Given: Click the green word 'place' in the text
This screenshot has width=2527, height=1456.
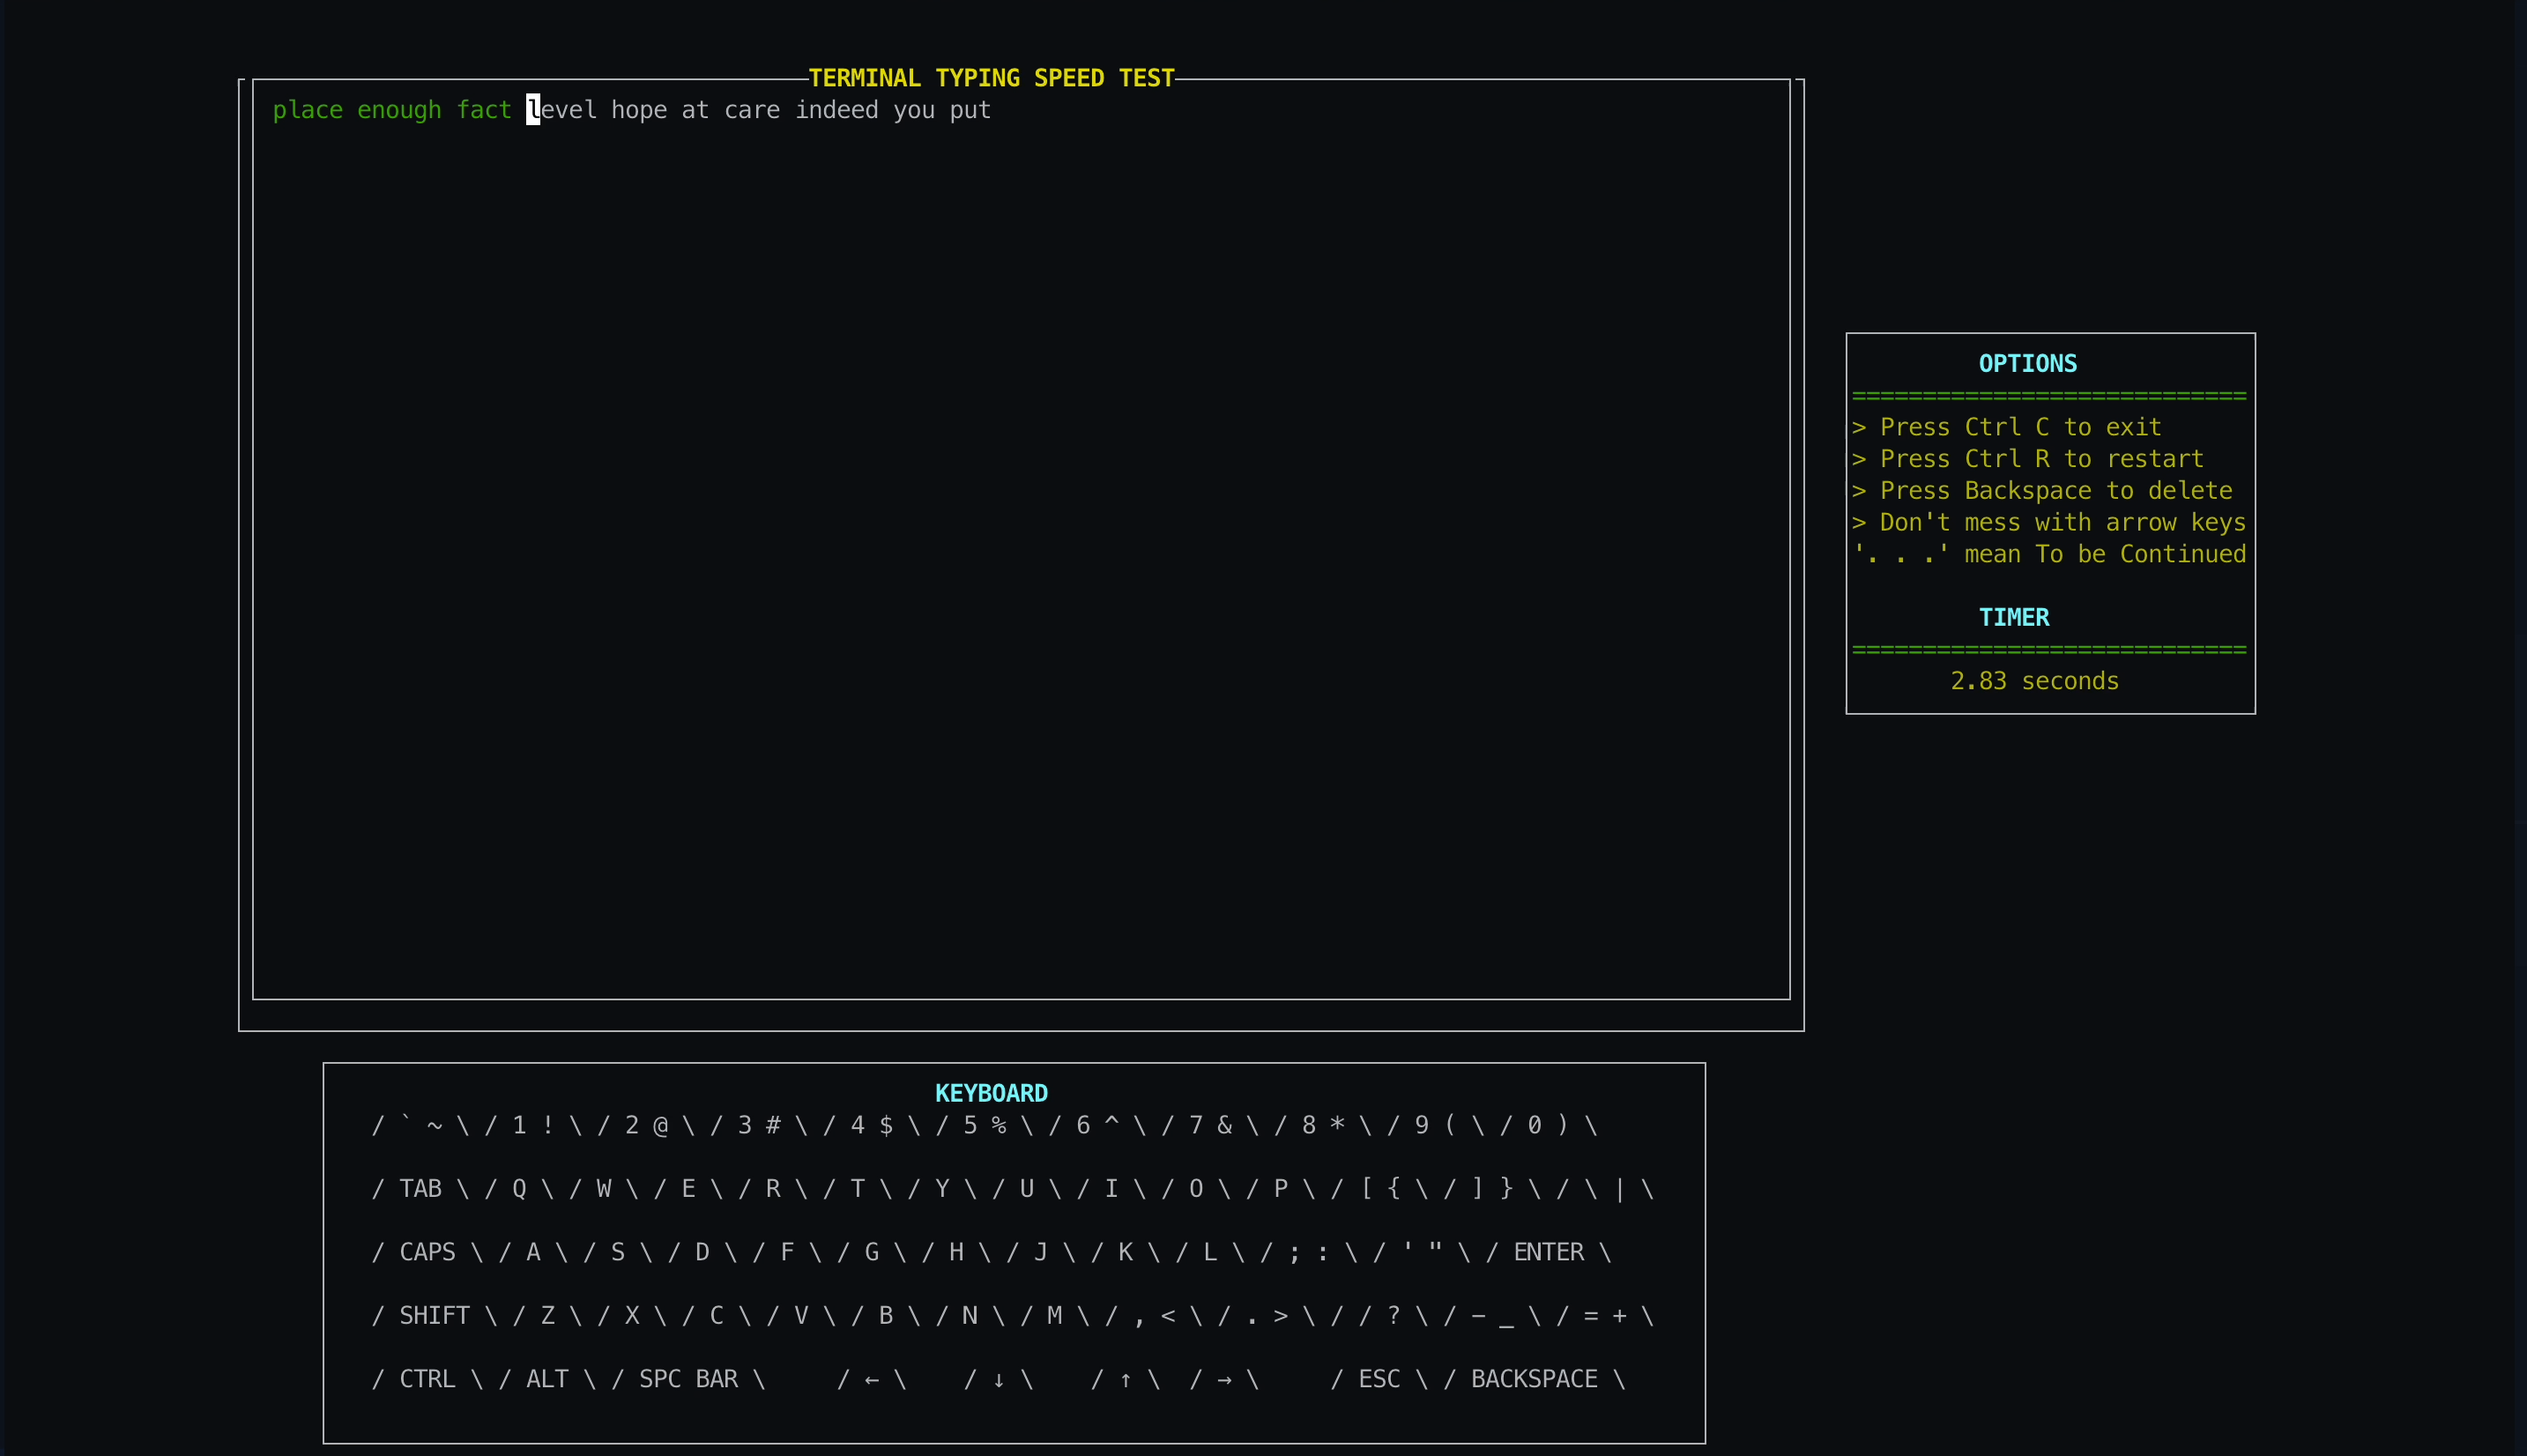Looking at the screenshot, I should coord(308,110).
